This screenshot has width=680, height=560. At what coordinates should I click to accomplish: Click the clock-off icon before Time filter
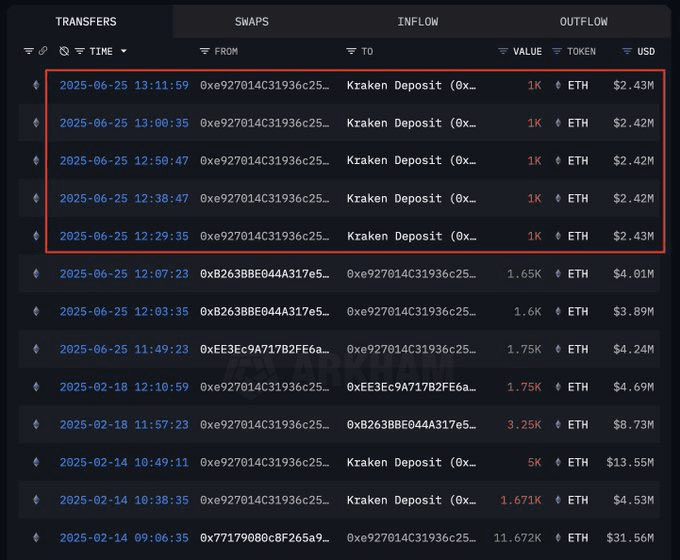click(x=64, y=51)
